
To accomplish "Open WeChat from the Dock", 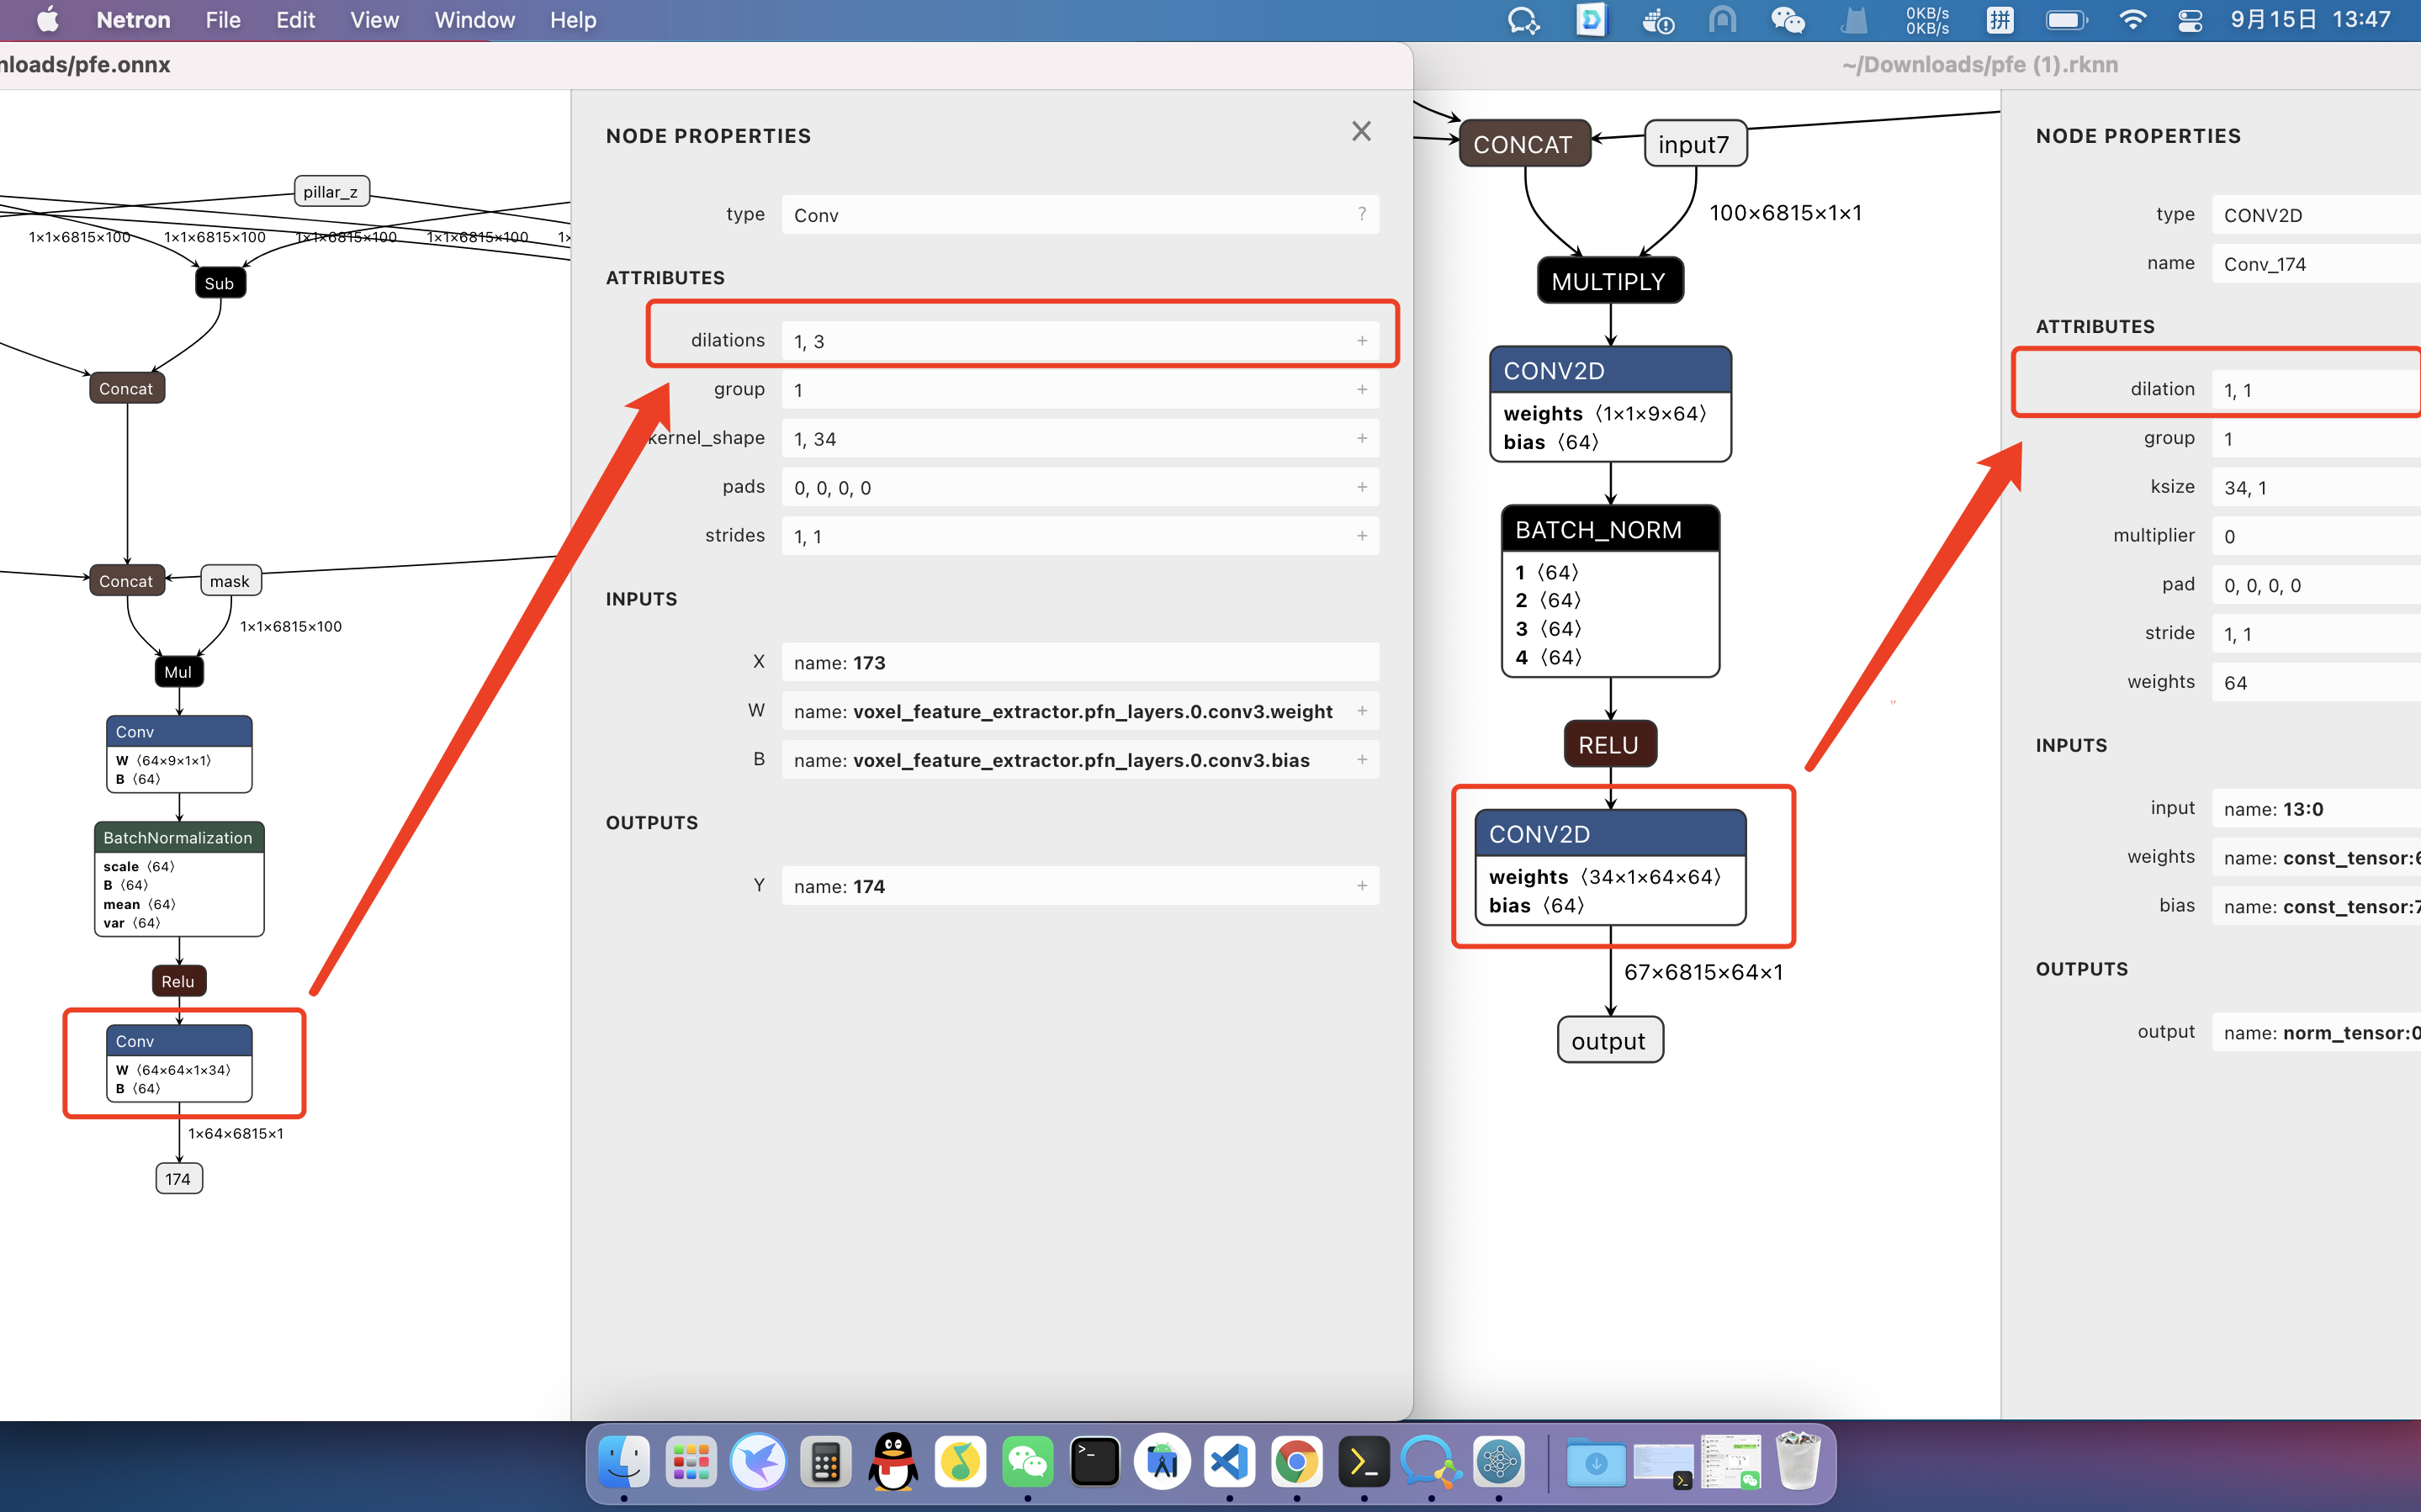I will tap(1027, 1462).
